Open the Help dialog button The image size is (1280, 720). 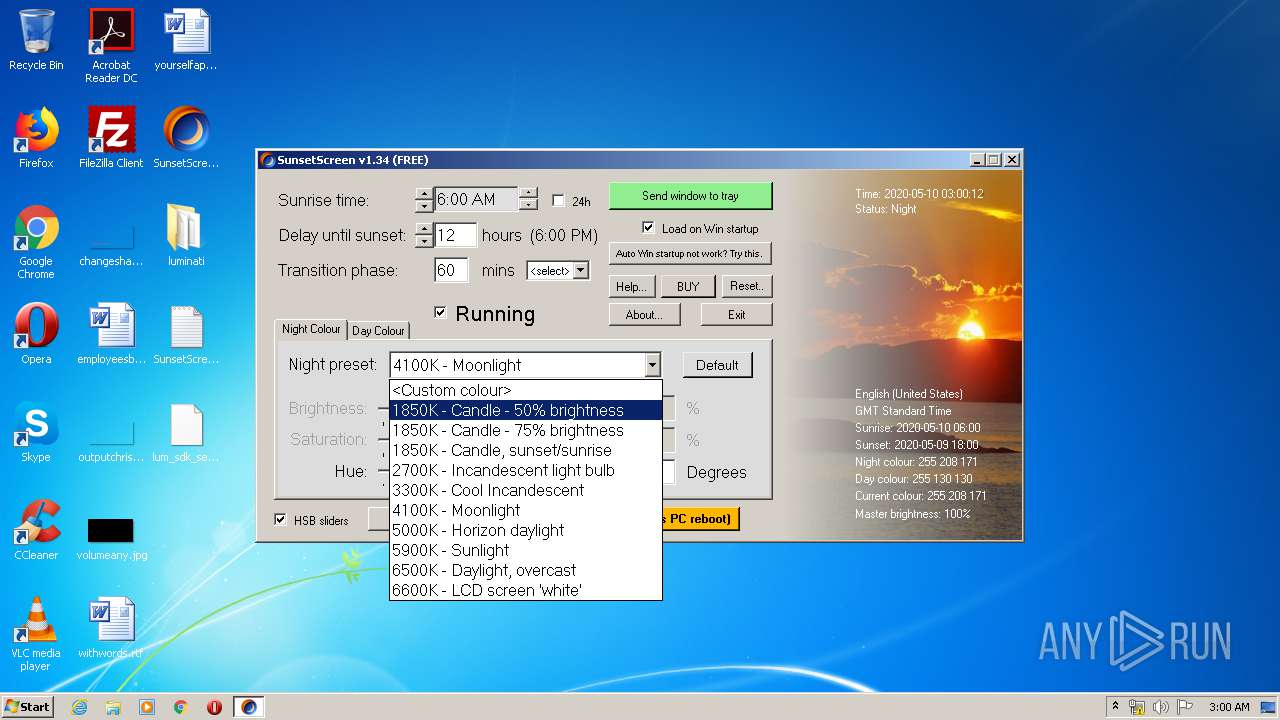(631, 286)
